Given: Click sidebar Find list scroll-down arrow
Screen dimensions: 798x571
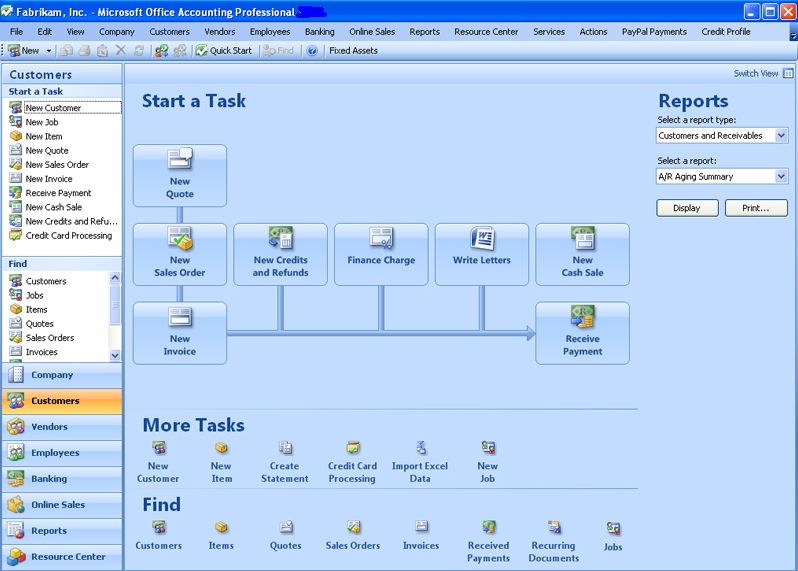Looking at the screenshot, I should coord(115,355).
